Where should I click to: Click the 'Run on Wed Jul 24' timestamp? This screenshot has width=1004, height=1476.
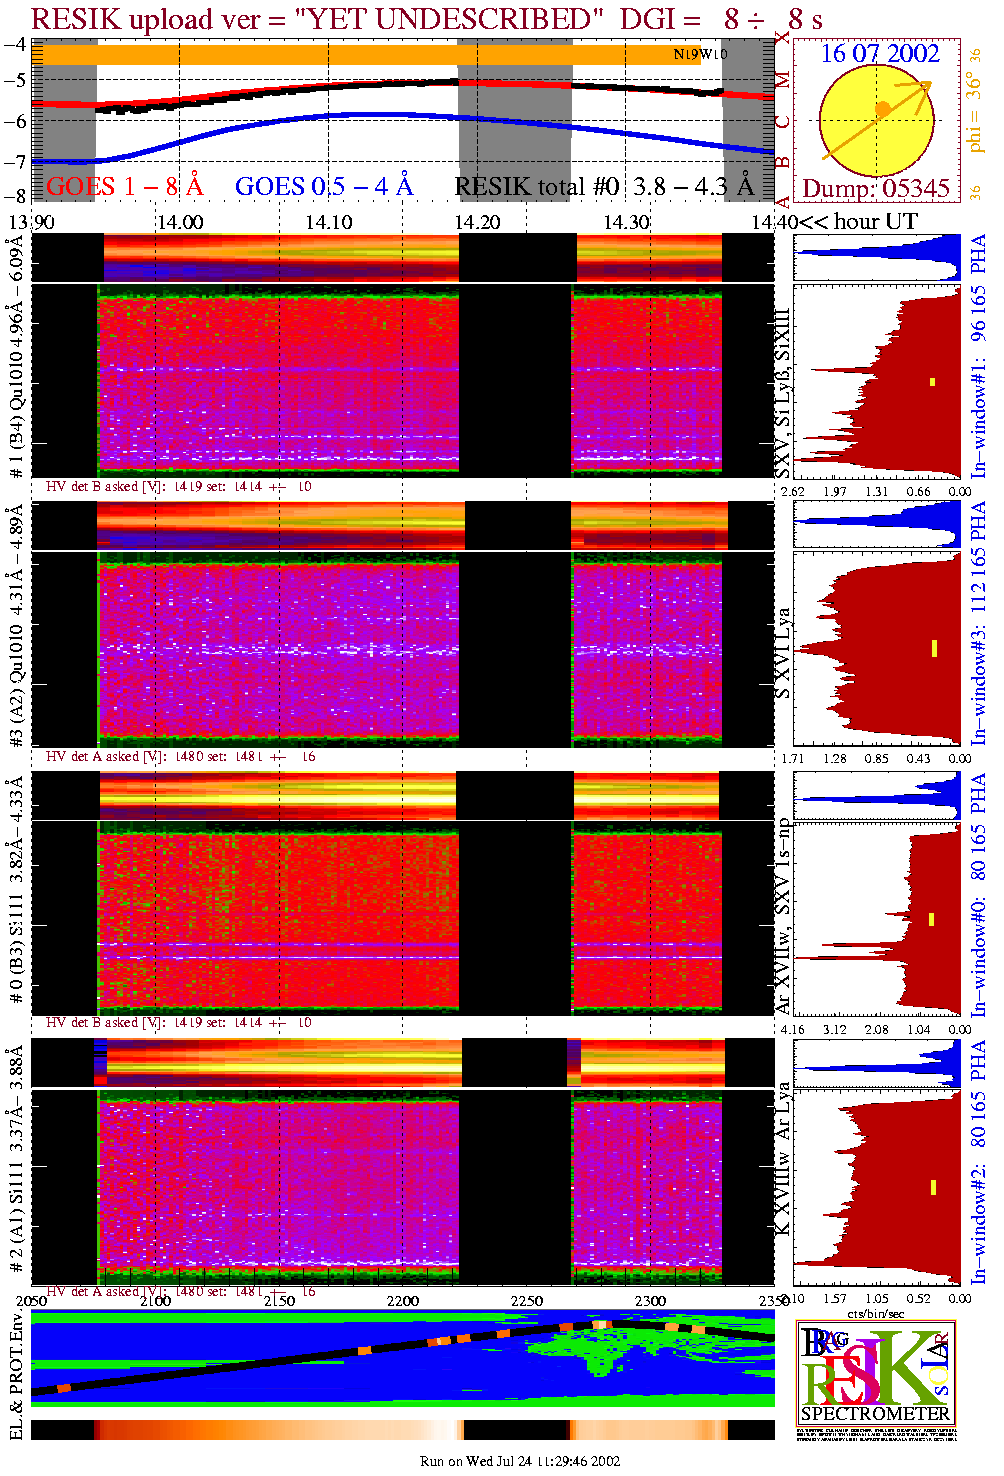pyautogui.click(x=520, y=1461)
